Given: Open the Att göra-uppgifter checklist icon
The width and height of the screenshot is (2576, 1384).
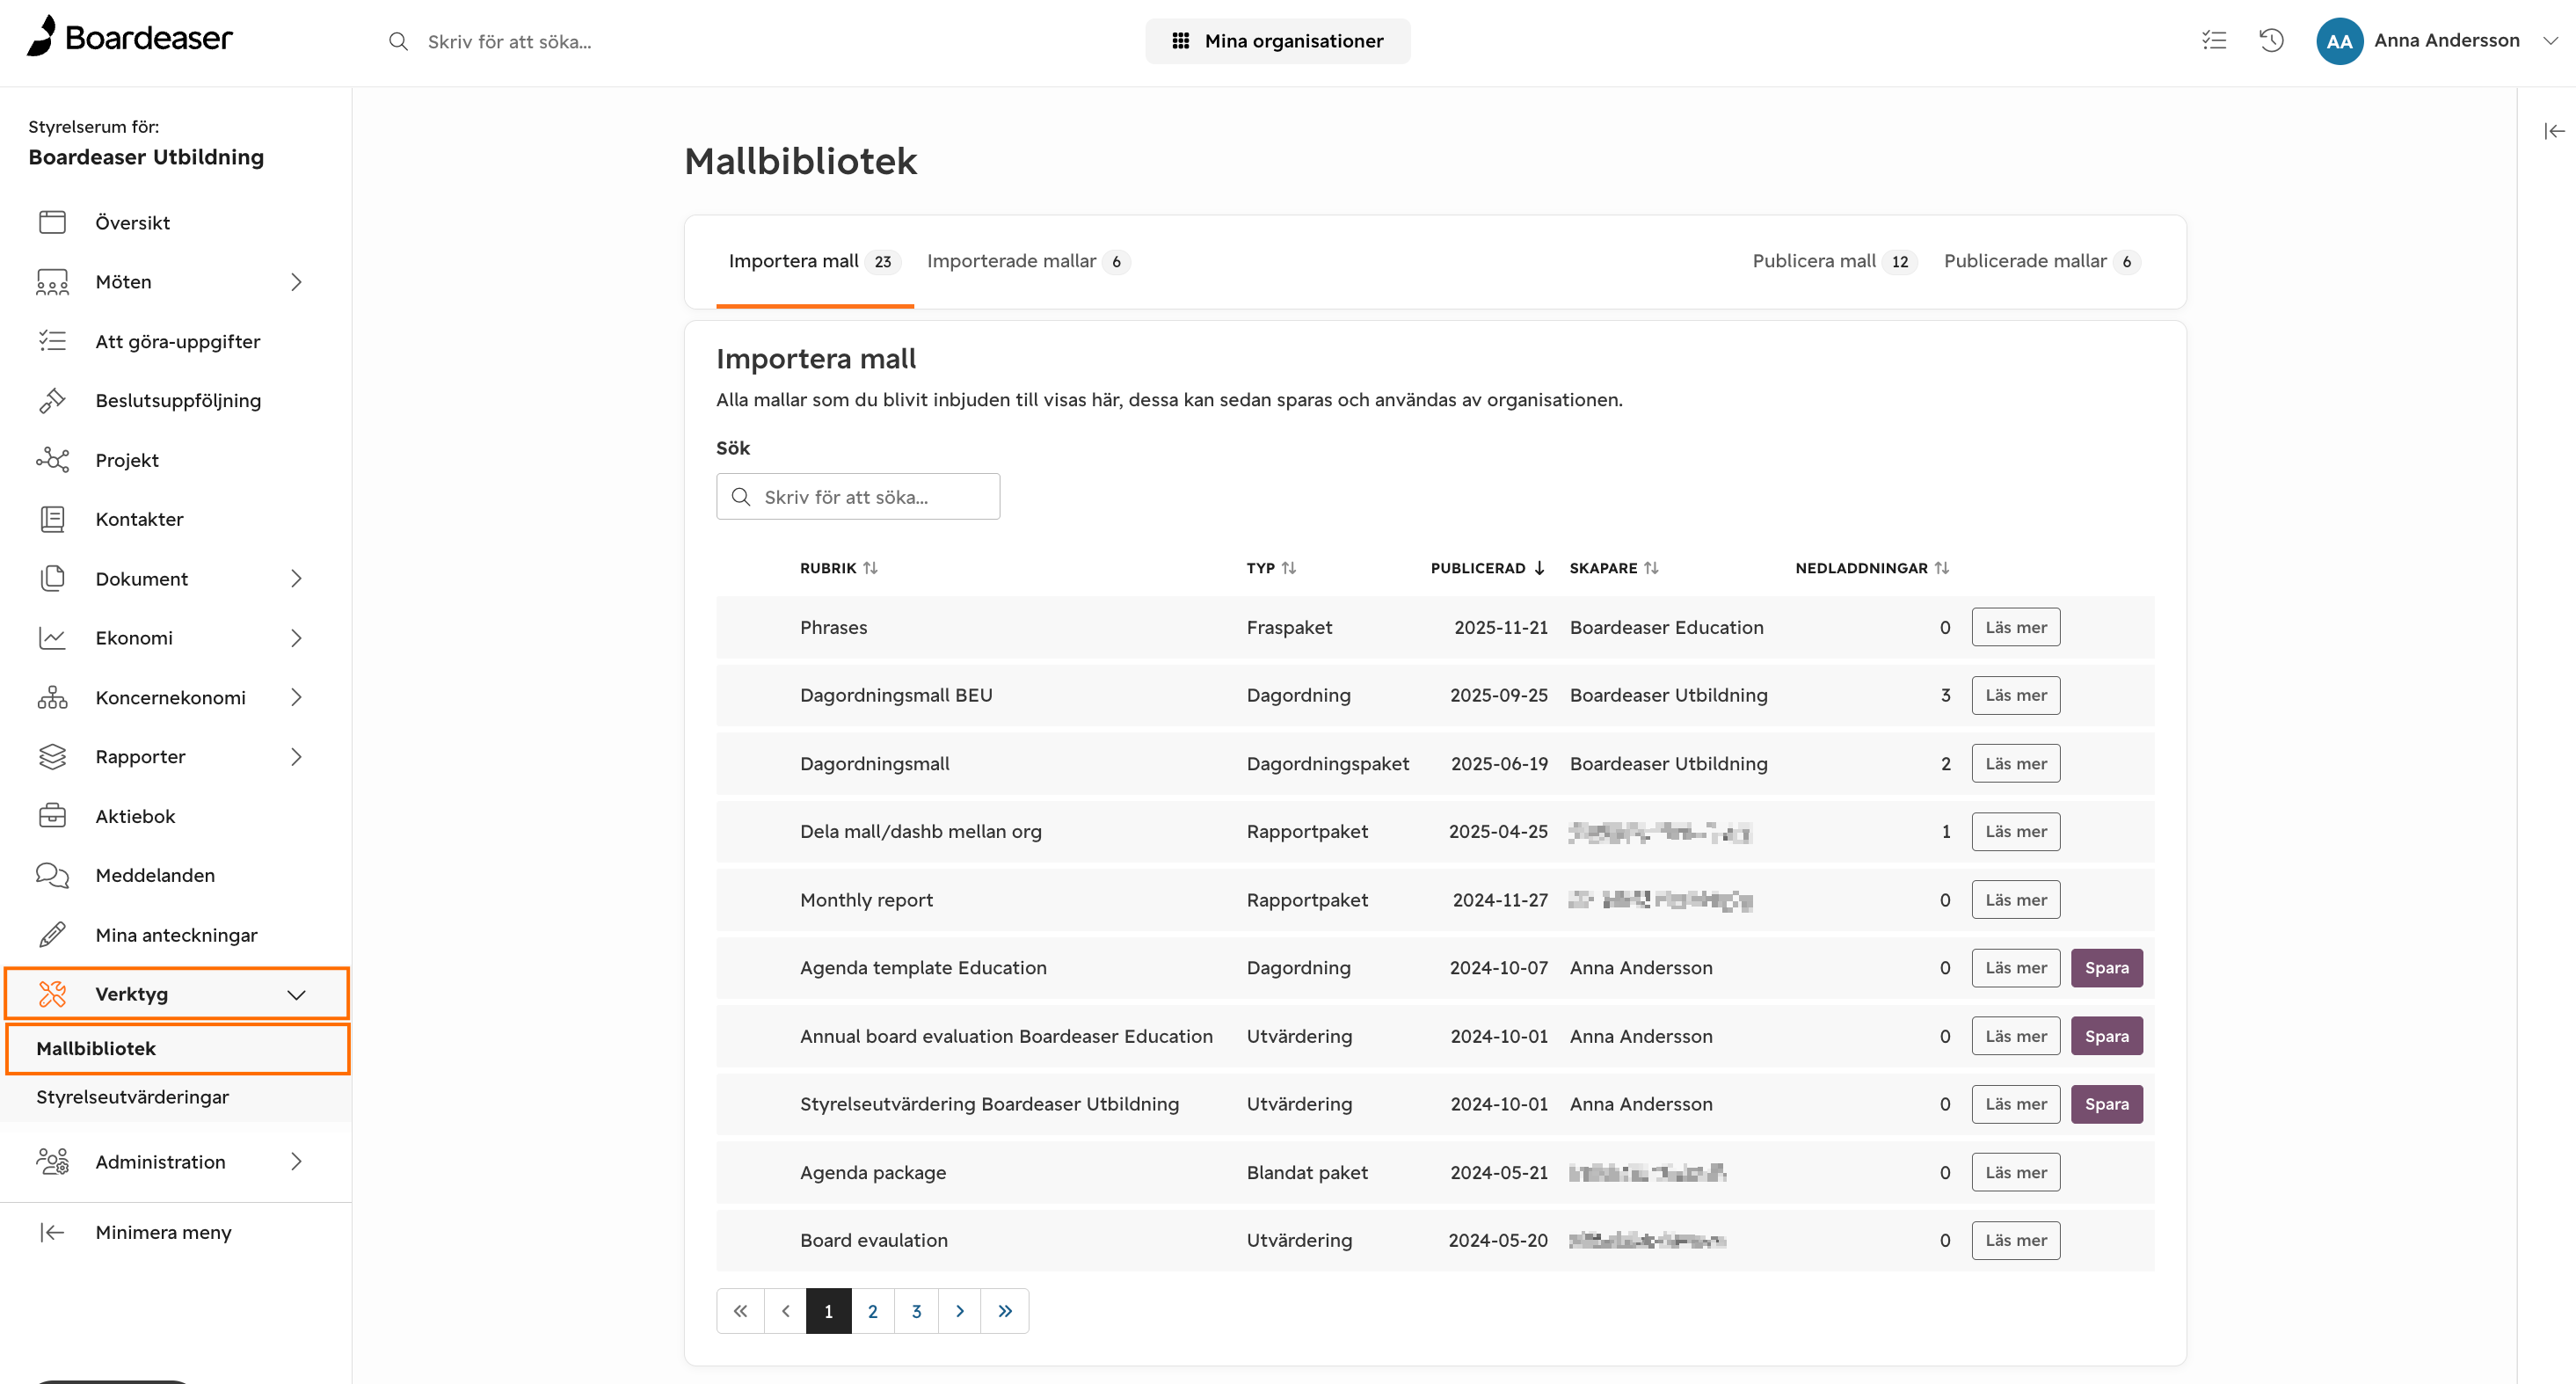Looking at the screenshot, I should coord(52,341).
